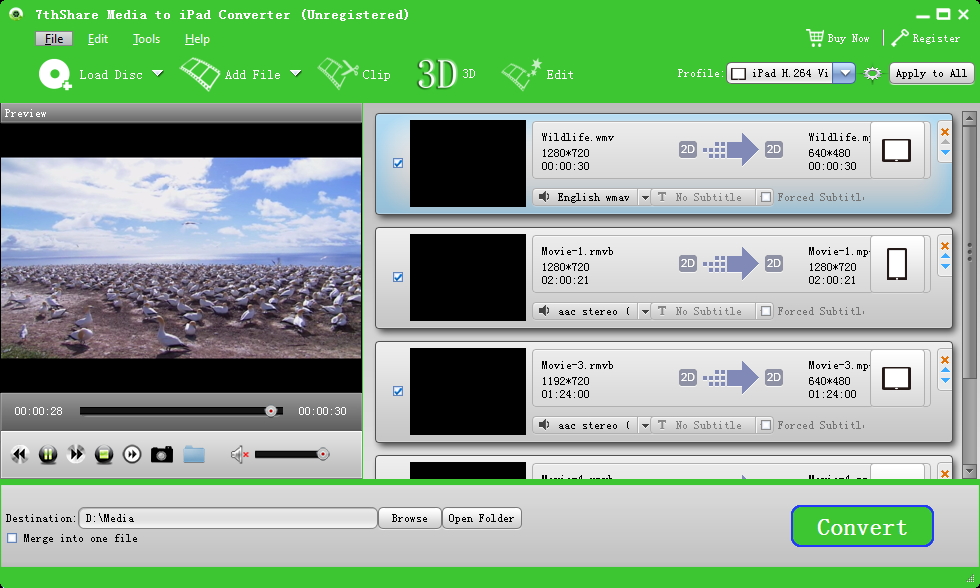Uncheck the Wildlife.wmv file checkbox
The height and width of the screenshot is (588, 980).
[398, 163]
